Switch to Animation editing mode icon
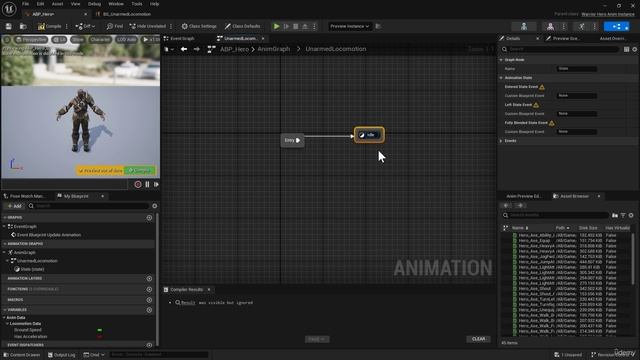The width and height of the screenshot is (640, 360). pos(582,27)
